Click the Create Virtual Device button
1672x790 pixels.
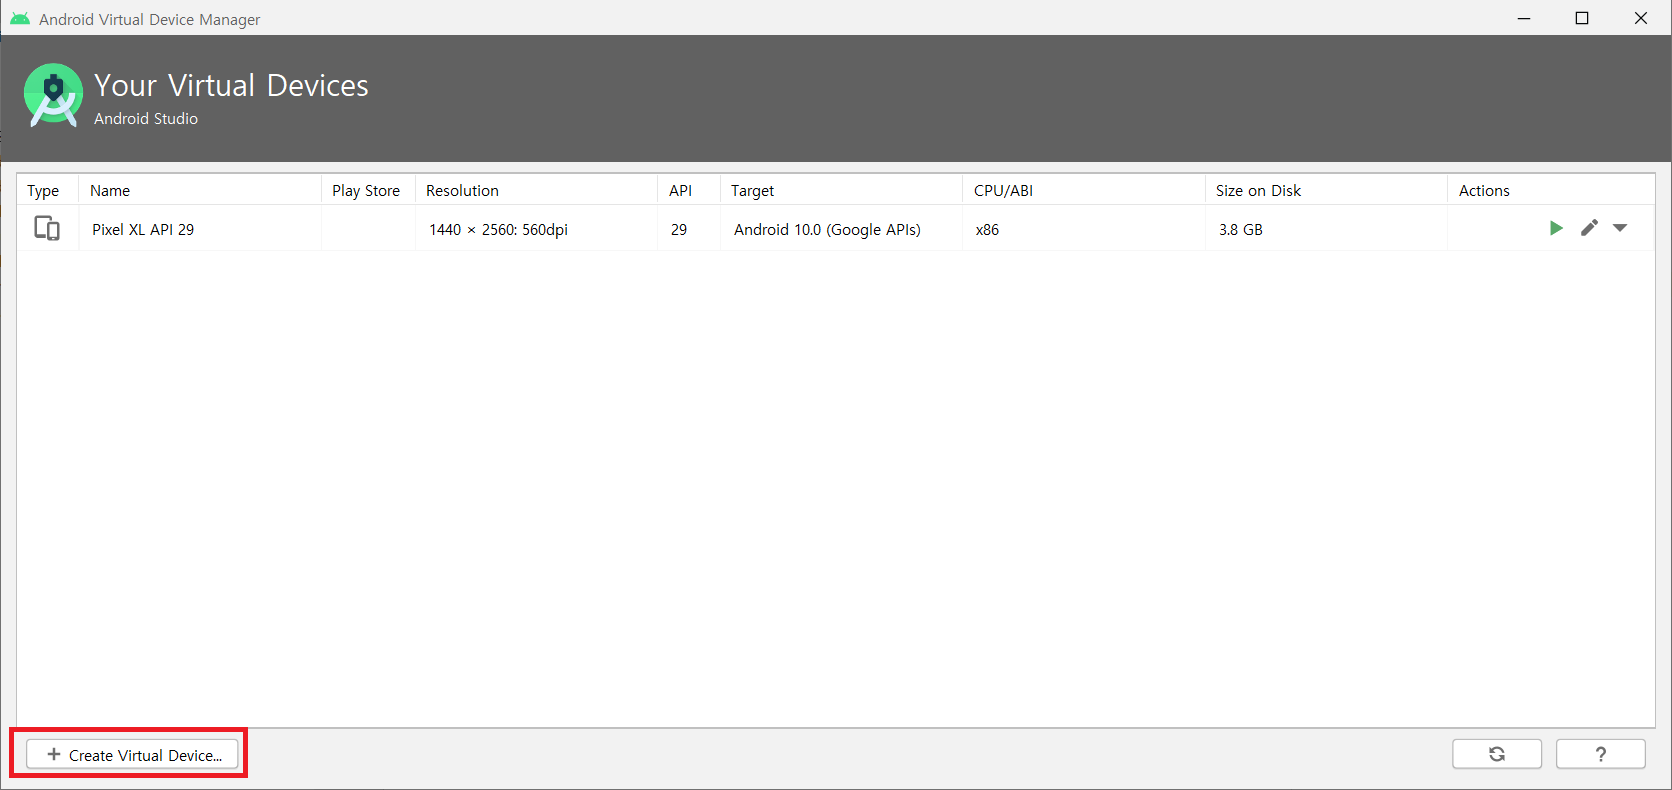coord(132,755)
